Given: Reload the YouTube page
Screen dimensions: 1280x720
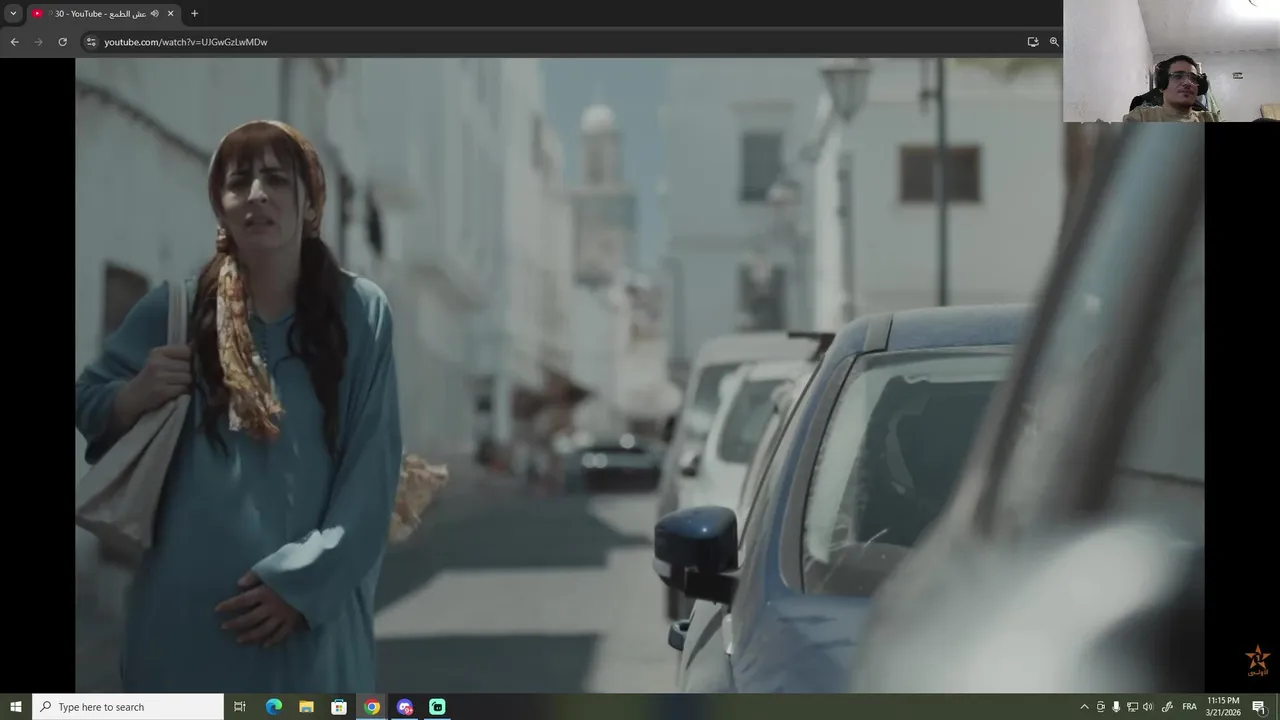Looking at the screenshot, I should tap(62, 42).
